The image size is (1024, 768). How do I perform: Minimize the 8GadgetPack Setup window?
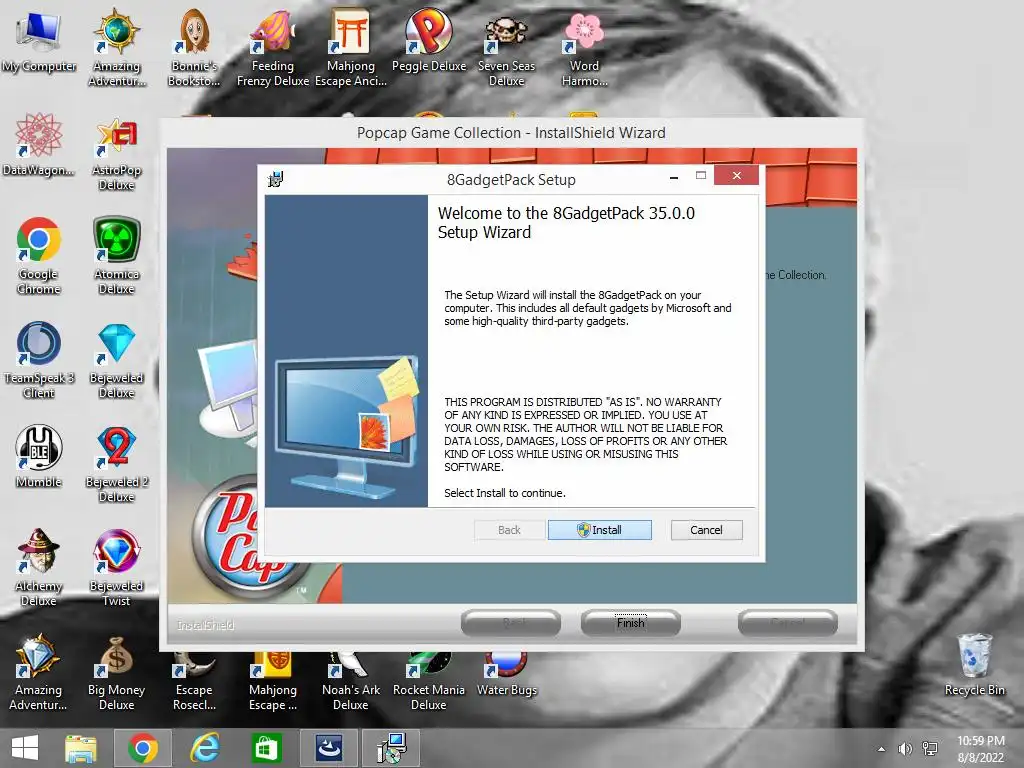(673, 176)
